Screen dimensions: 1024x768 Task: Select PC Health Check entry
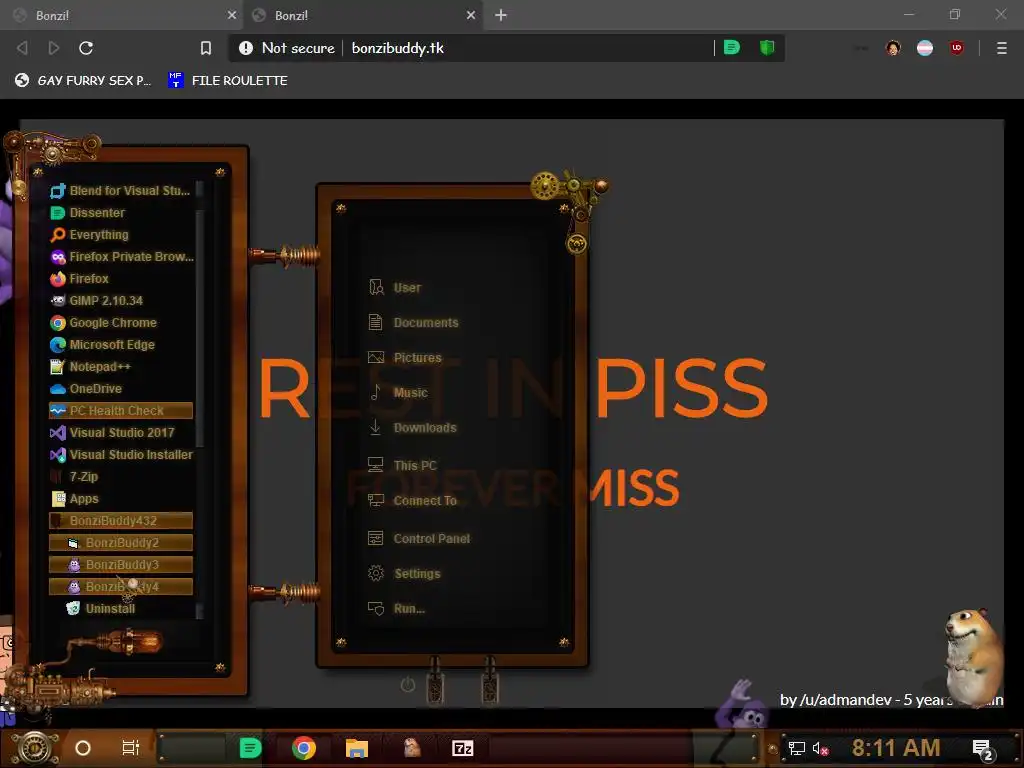click(120, 410)
